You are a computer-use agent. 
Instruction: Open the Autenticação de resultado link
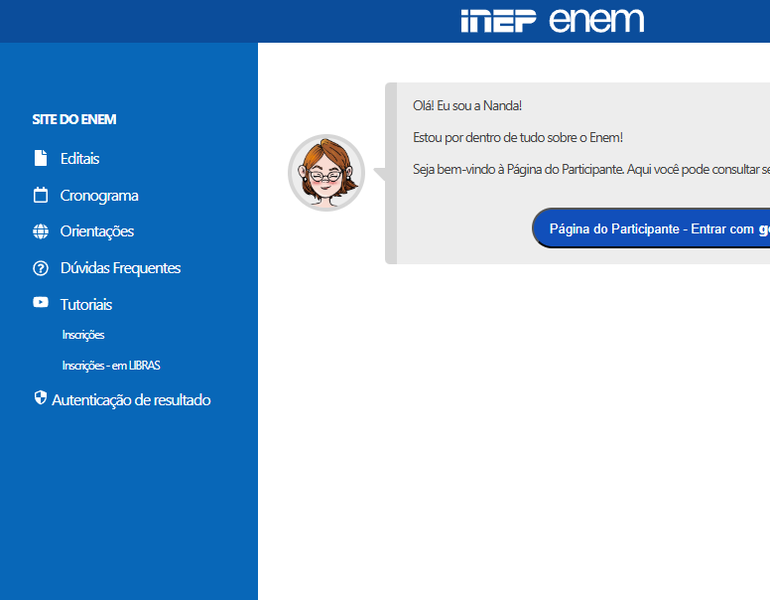131,400
